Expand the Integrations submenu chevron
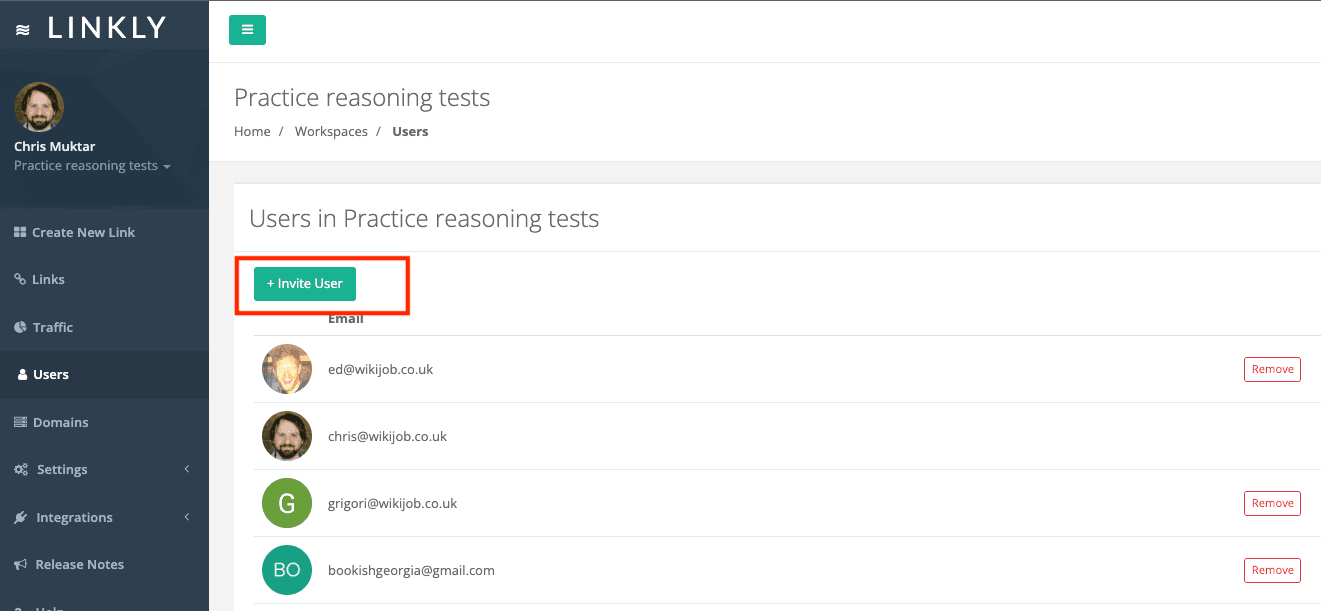This screenshot has width=1321, height=611. 187,517
